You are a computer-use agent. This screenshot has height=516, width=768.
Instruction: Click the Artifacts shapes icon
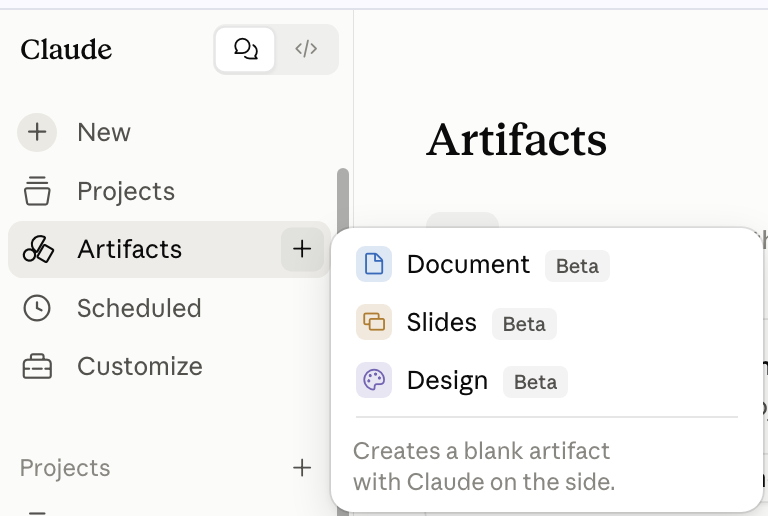click(38, 249)
